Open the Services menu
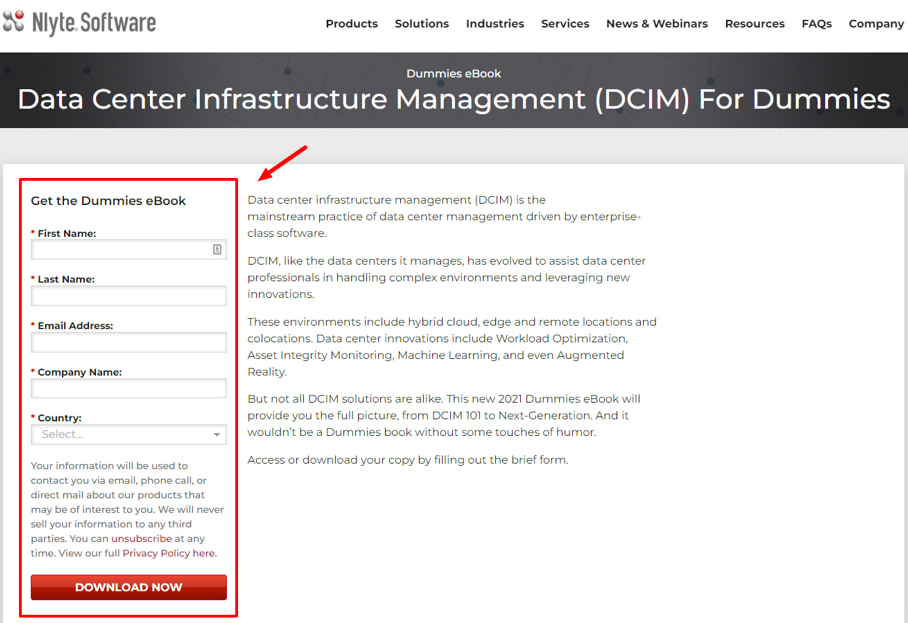 pyautogui.click(x=565, y=24)
